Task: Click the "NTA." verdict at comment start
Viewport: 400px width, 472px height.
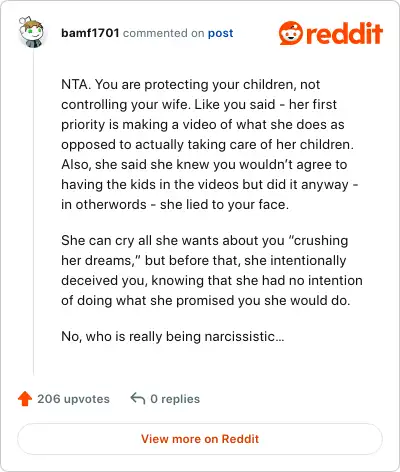Action: (76, 85)
